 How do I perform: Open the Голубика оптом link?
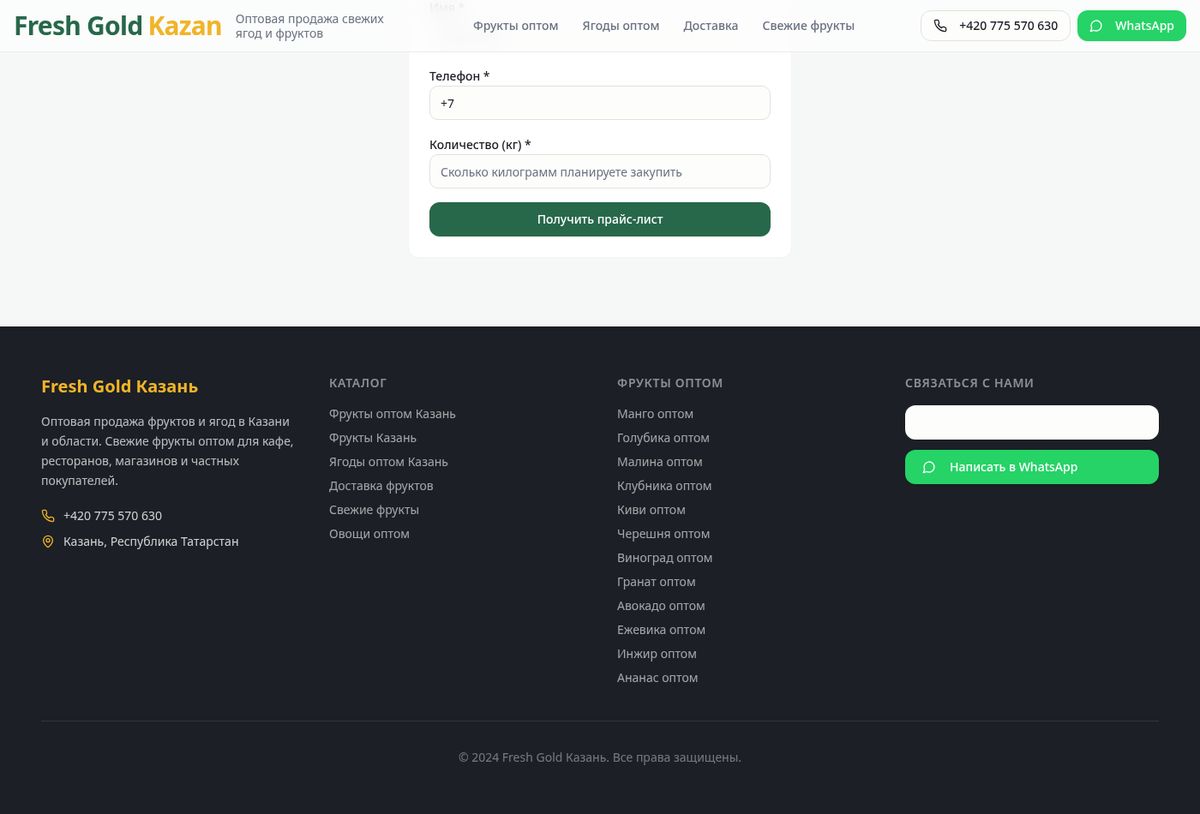coord(663,438)
